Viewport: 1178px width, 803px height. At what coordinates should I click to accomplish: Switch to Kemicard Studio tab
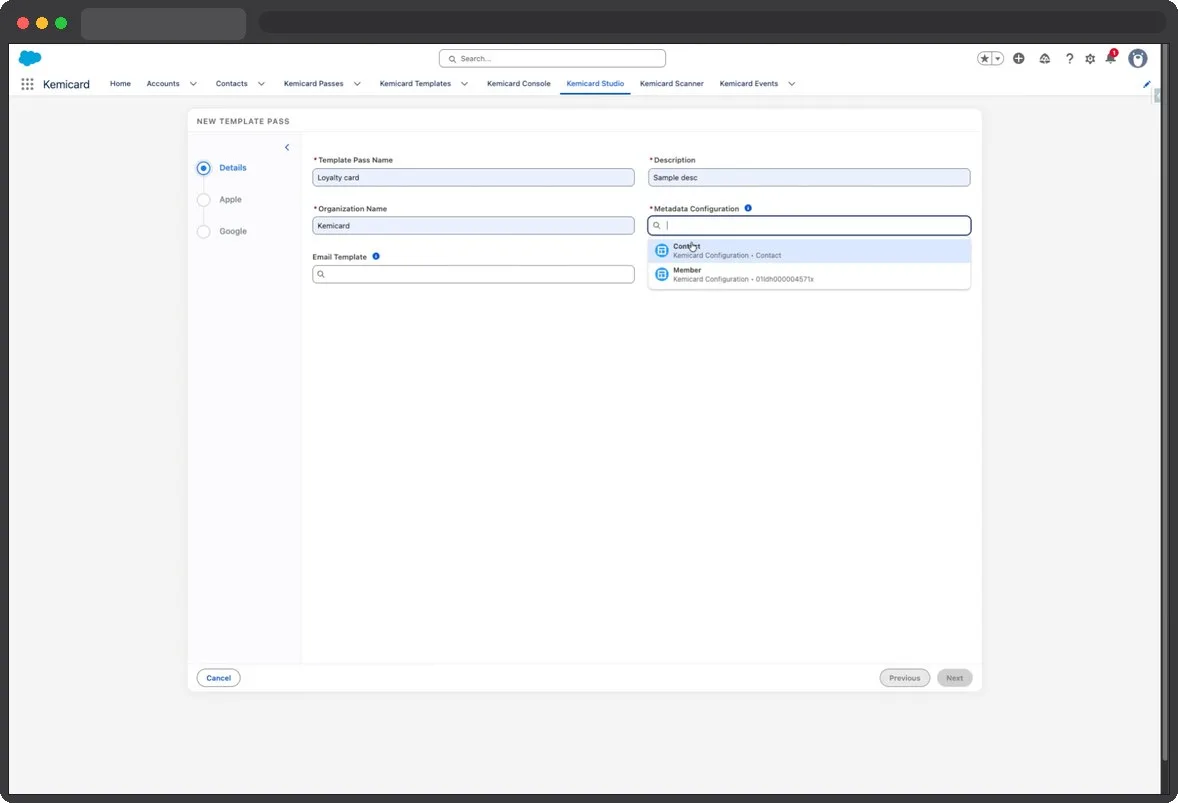tap(595, 83)
